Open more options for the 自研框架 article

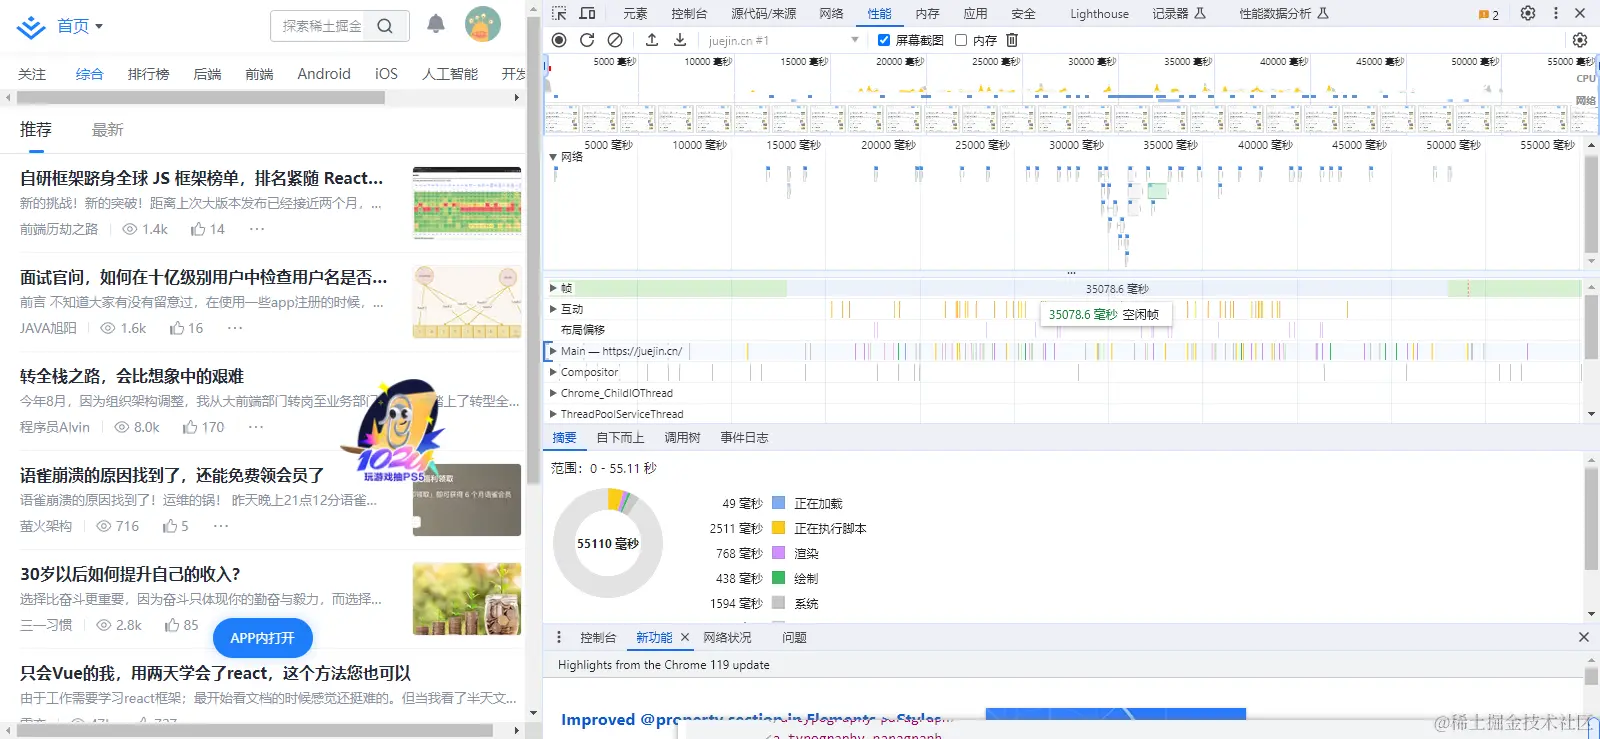257,229
